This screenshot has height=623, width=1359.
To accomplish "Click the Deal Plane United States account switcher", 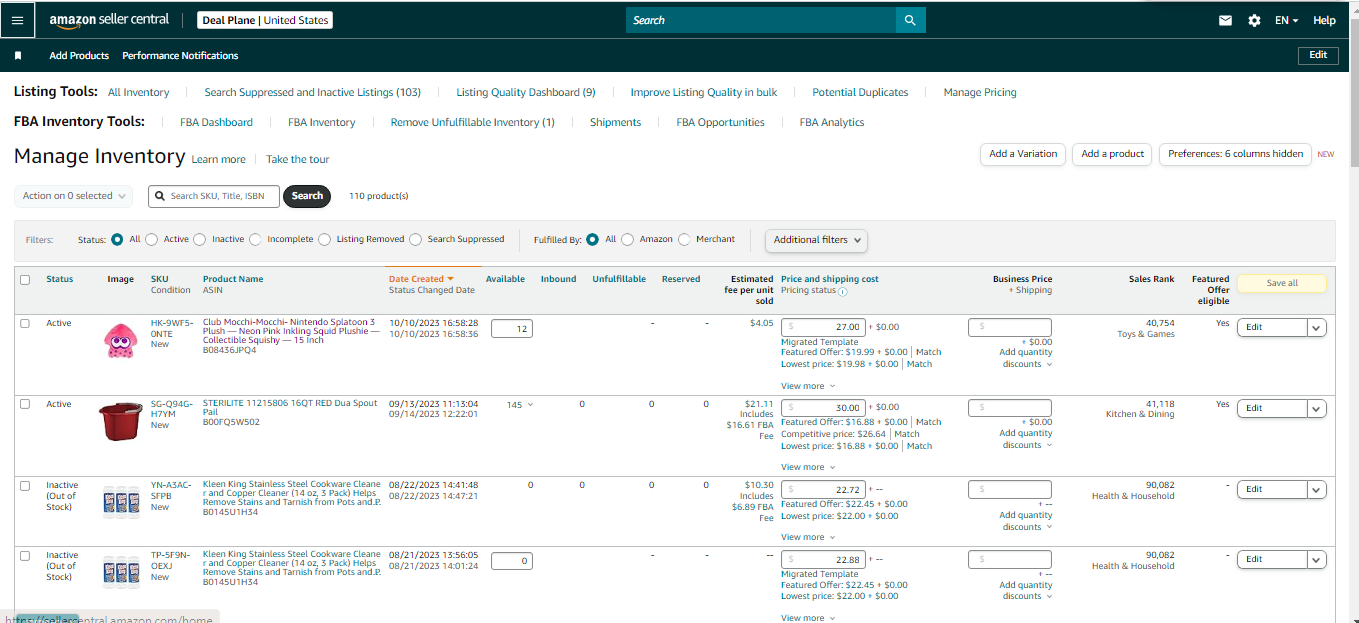I will [x=264, y=20].
